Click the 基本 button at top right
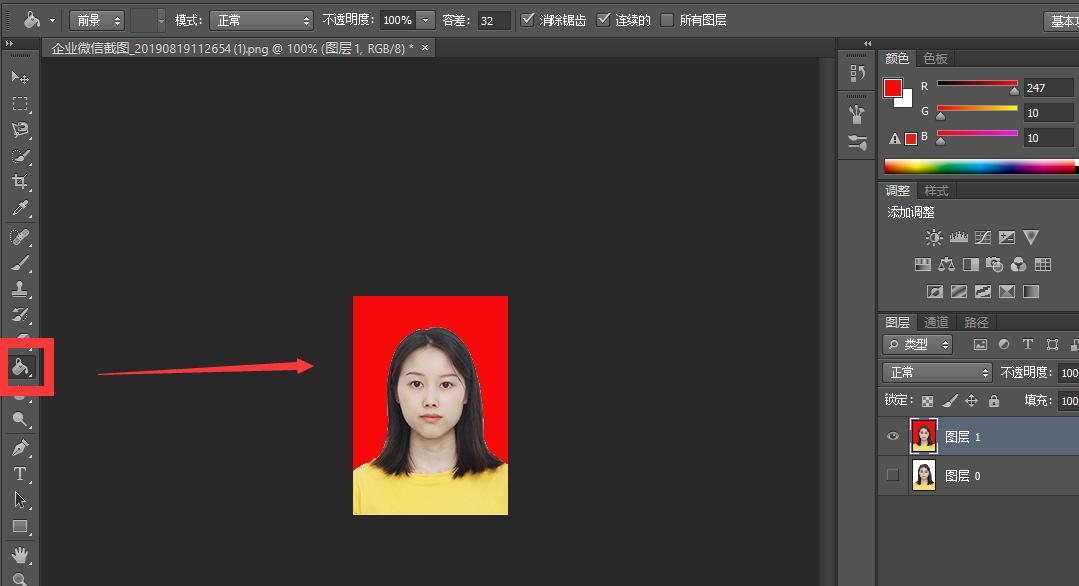The image size is (1079, 586). pos(1063,19)
